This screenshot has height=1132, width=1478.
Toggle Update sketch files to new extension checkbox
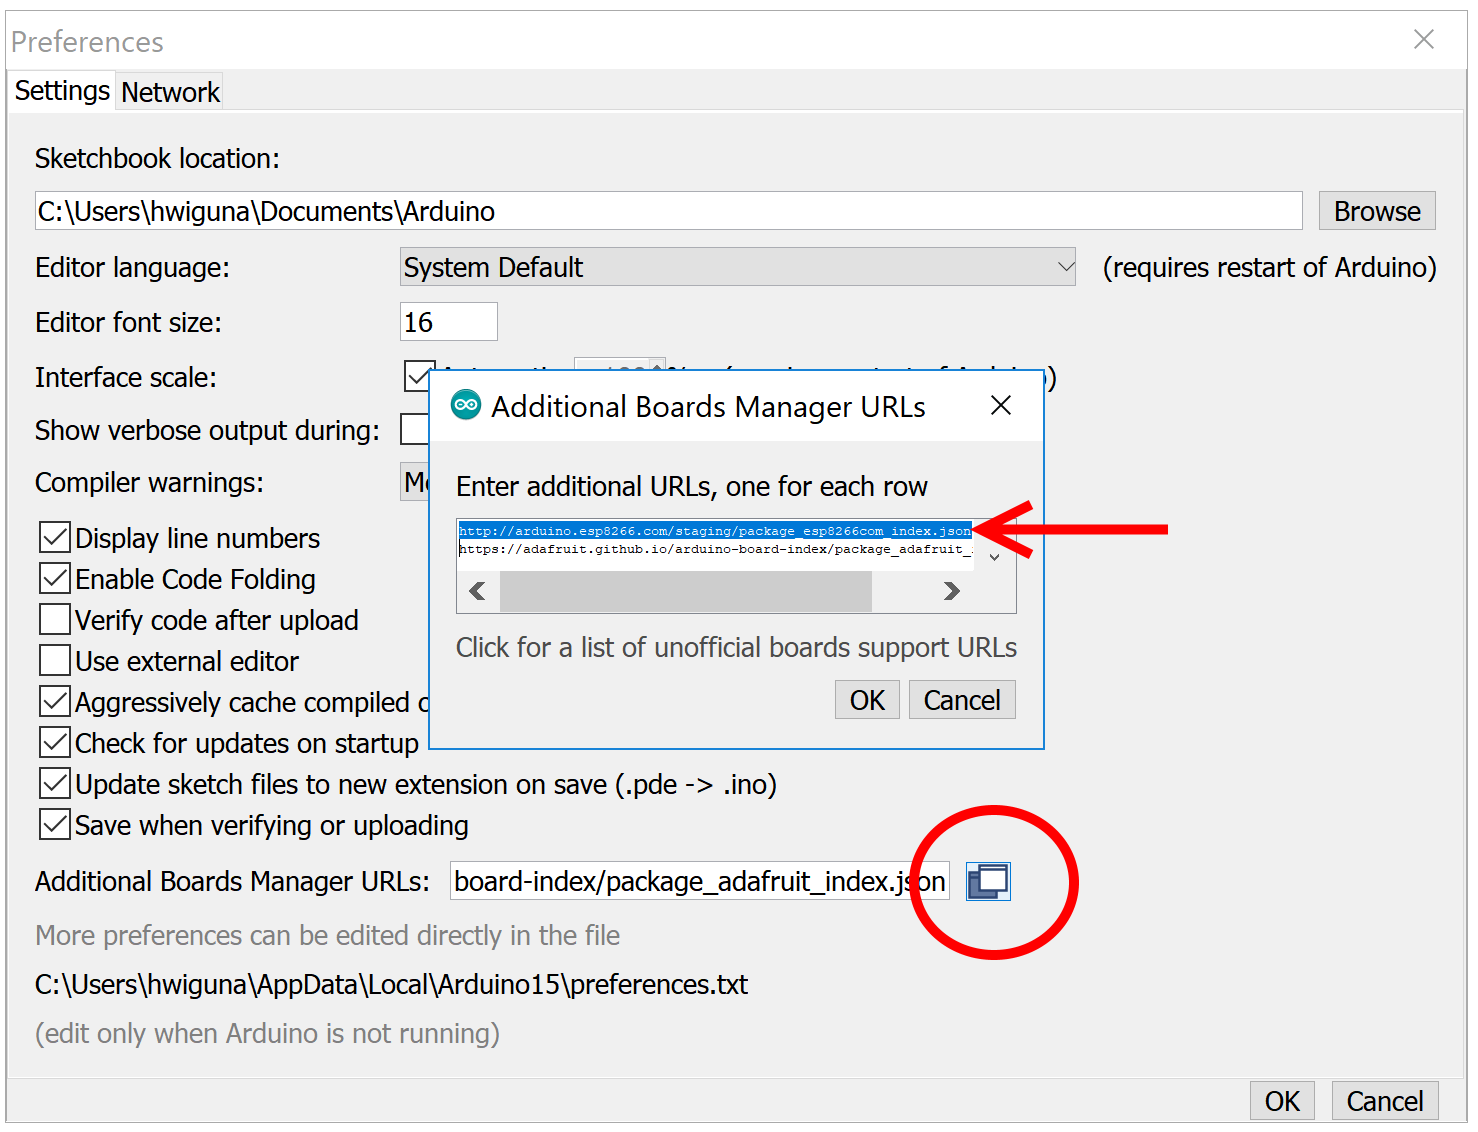pos(55,784)
